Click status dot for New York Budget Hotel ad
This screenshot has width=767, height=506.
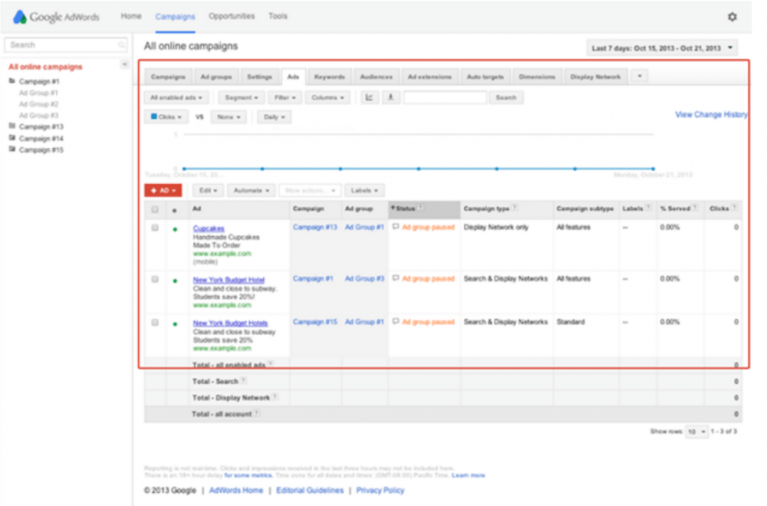coord(175,281)
